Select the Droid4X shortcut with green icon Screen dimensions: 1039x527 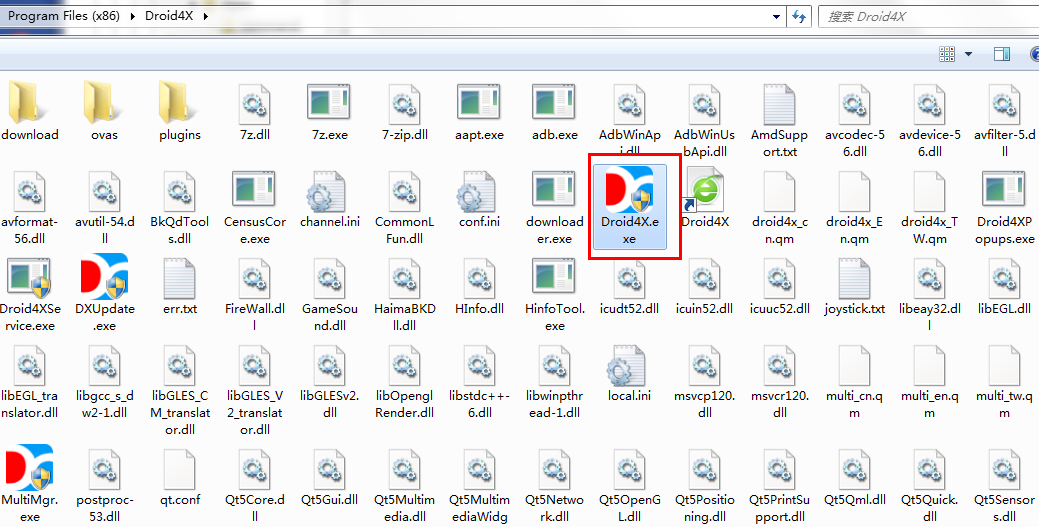[x=704, y=190]
